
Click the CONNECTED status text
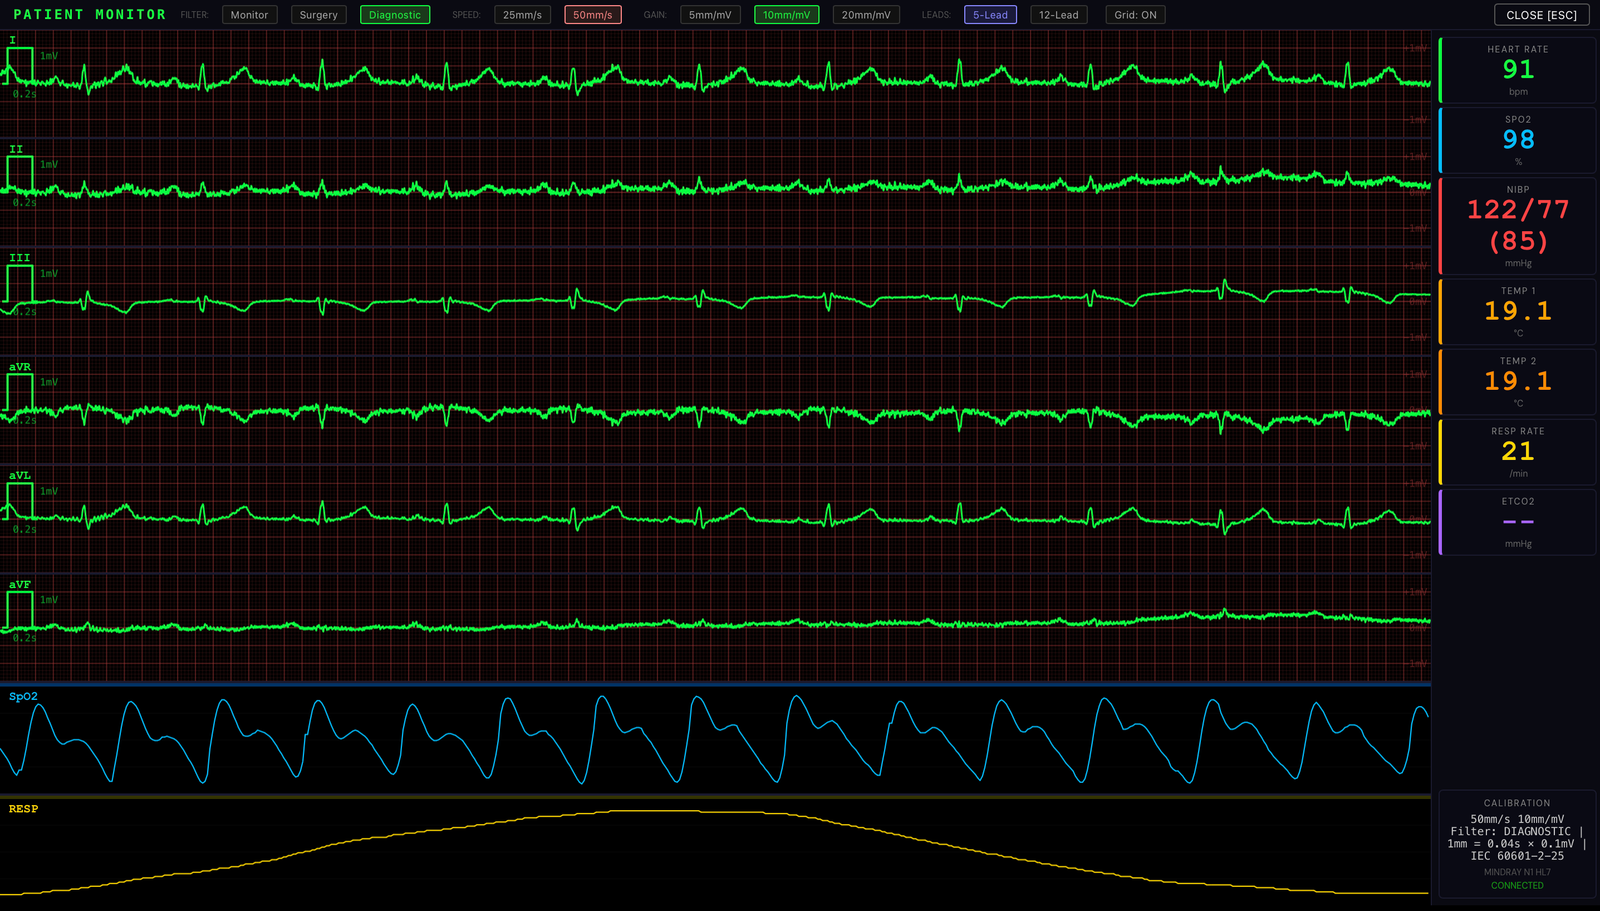coord(1517,886)
